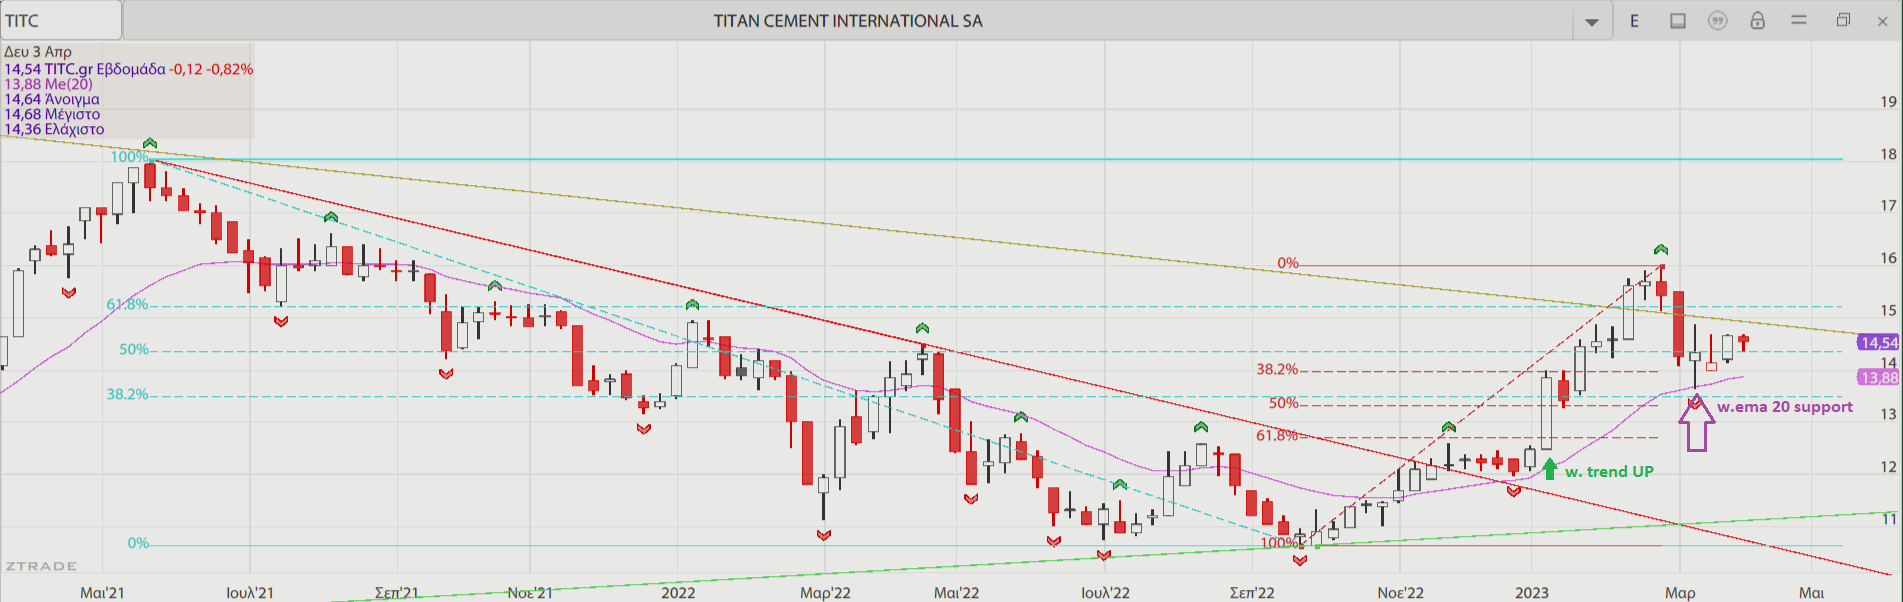Click the Νοε'22 time axis label

click(x=1400, y=593)
